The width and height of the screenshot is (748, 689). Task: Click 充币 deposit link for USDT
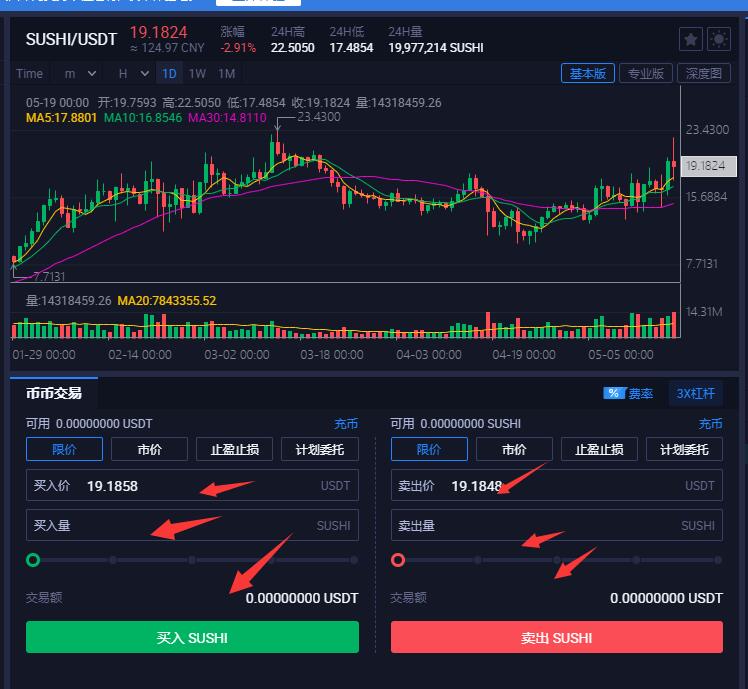(x=346, y=424)
